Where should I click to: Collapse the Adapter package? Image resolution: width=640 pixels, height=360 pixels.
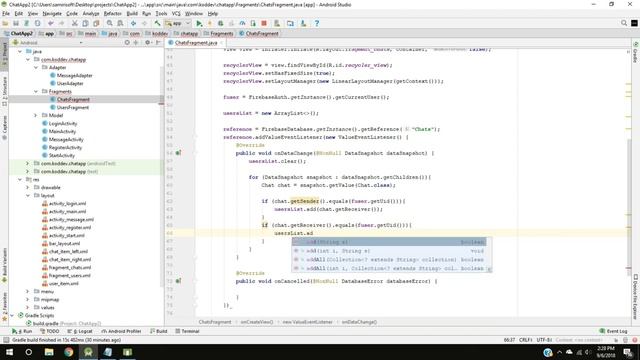pos(36,67)
